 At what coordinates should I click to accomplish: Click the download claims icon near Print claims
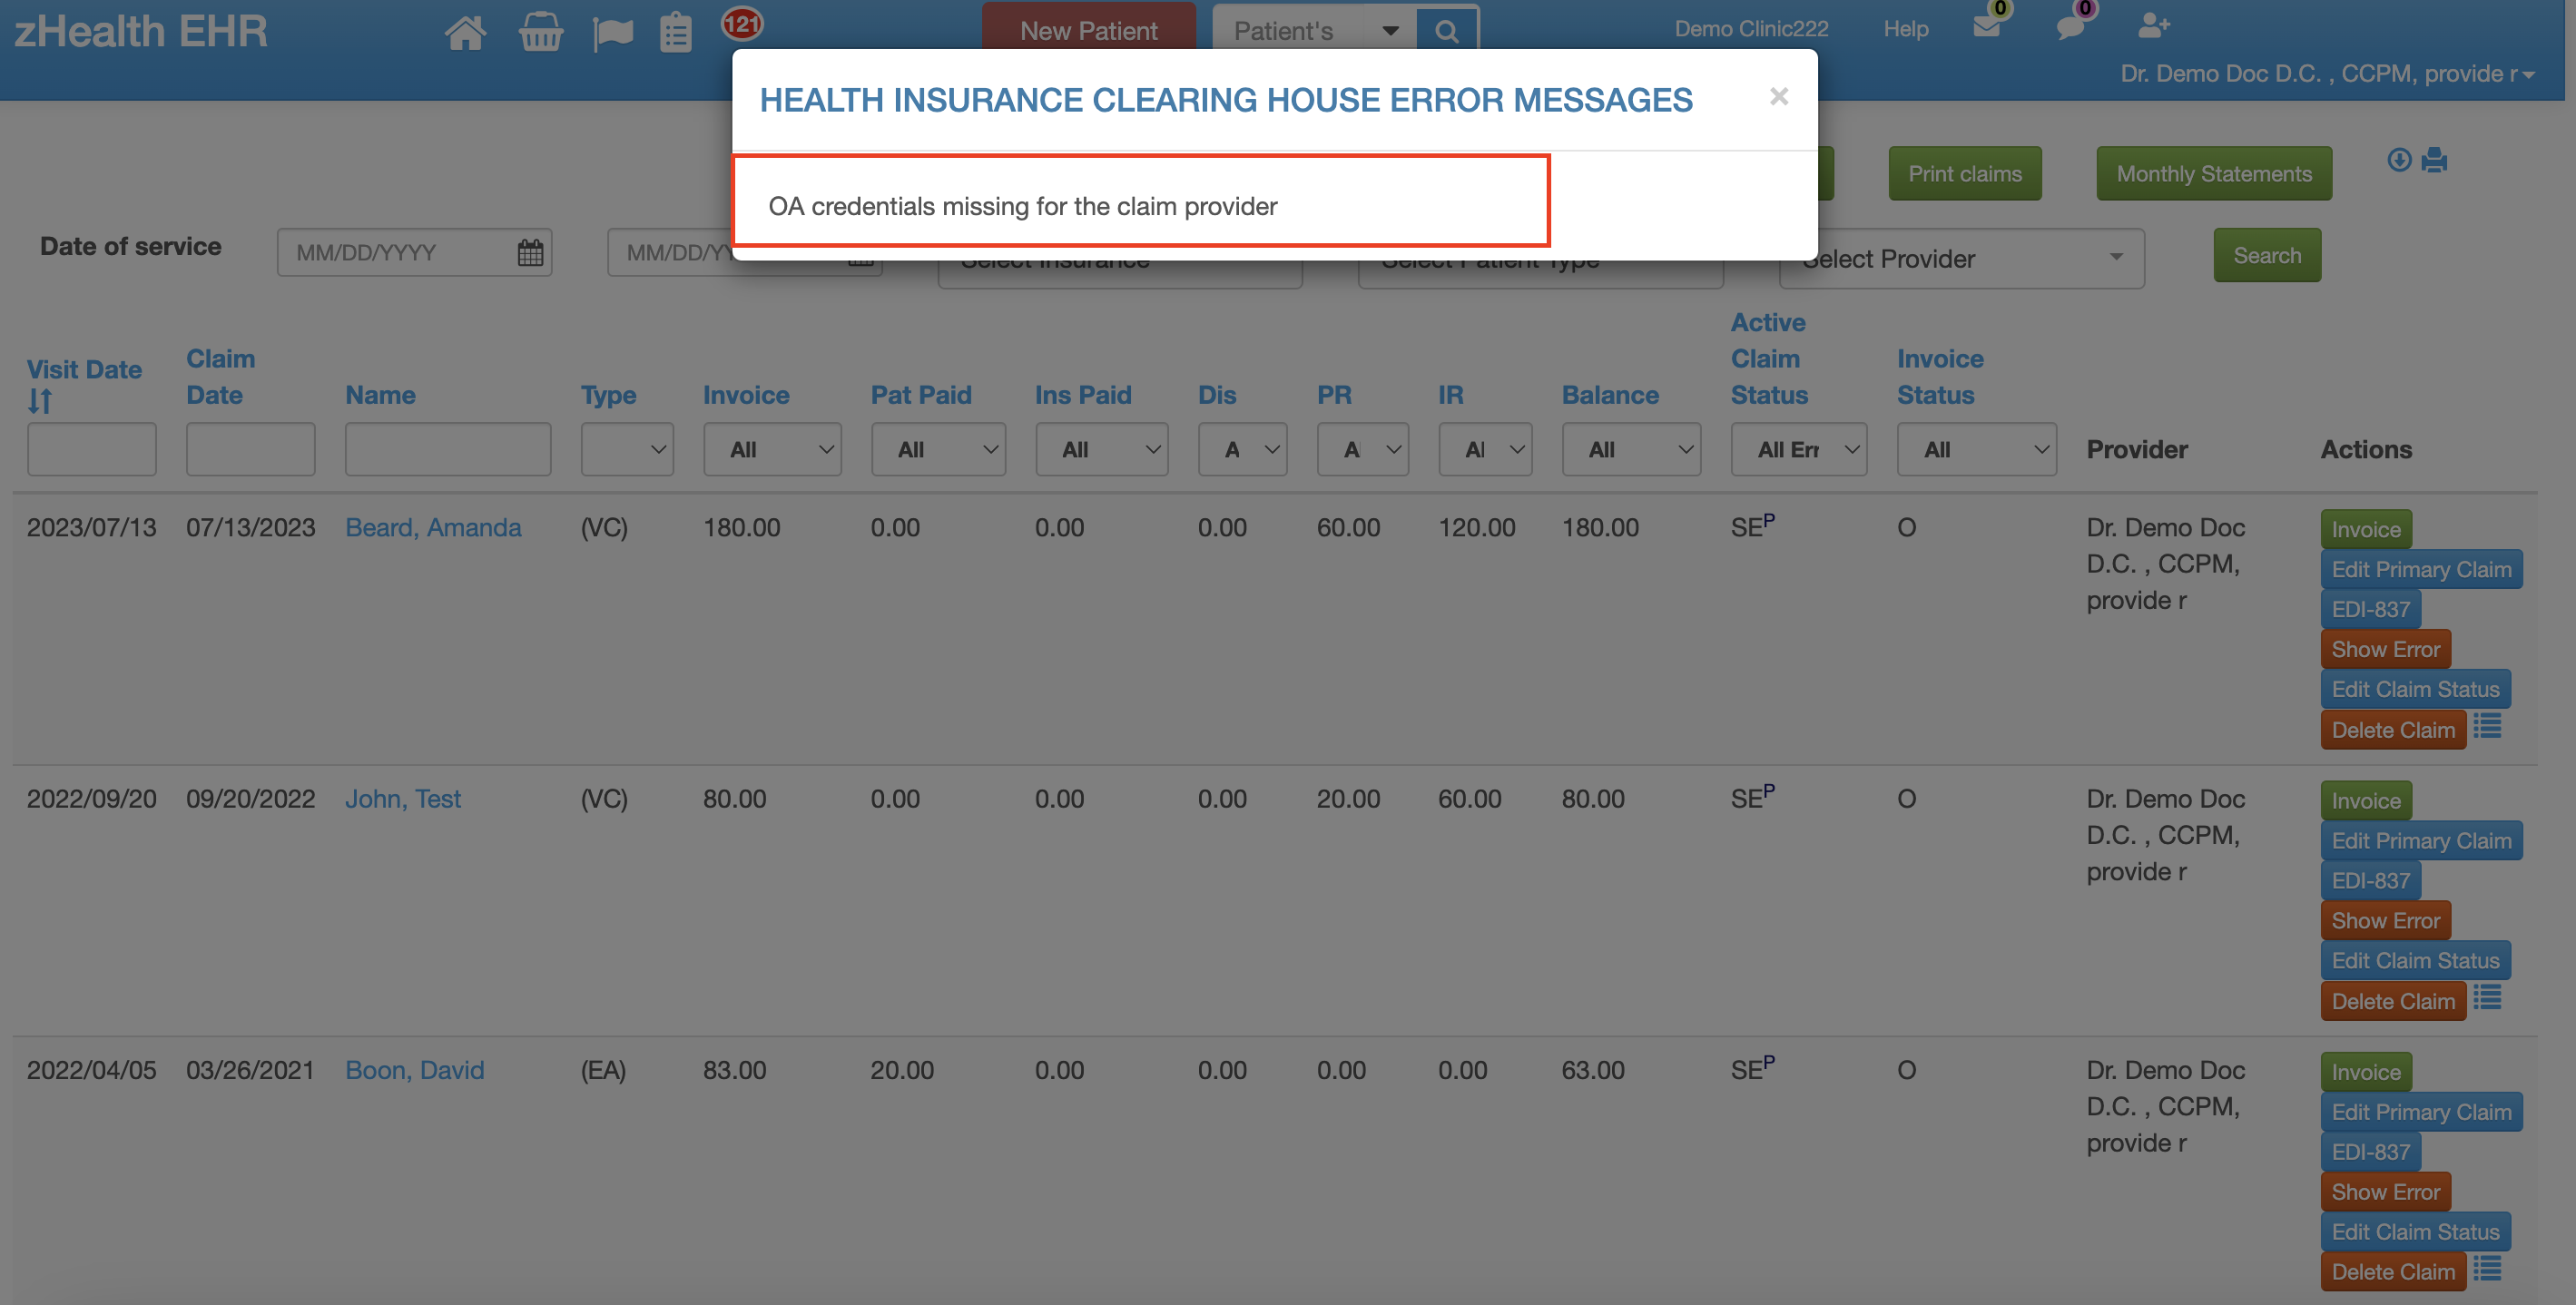tap(2399, 160)
